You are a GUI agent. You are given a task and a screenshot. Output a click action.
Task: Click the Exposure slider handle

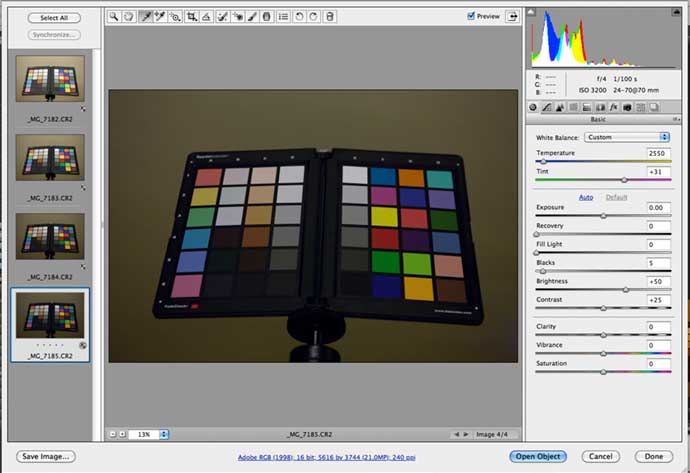click(x=603, y=216)
